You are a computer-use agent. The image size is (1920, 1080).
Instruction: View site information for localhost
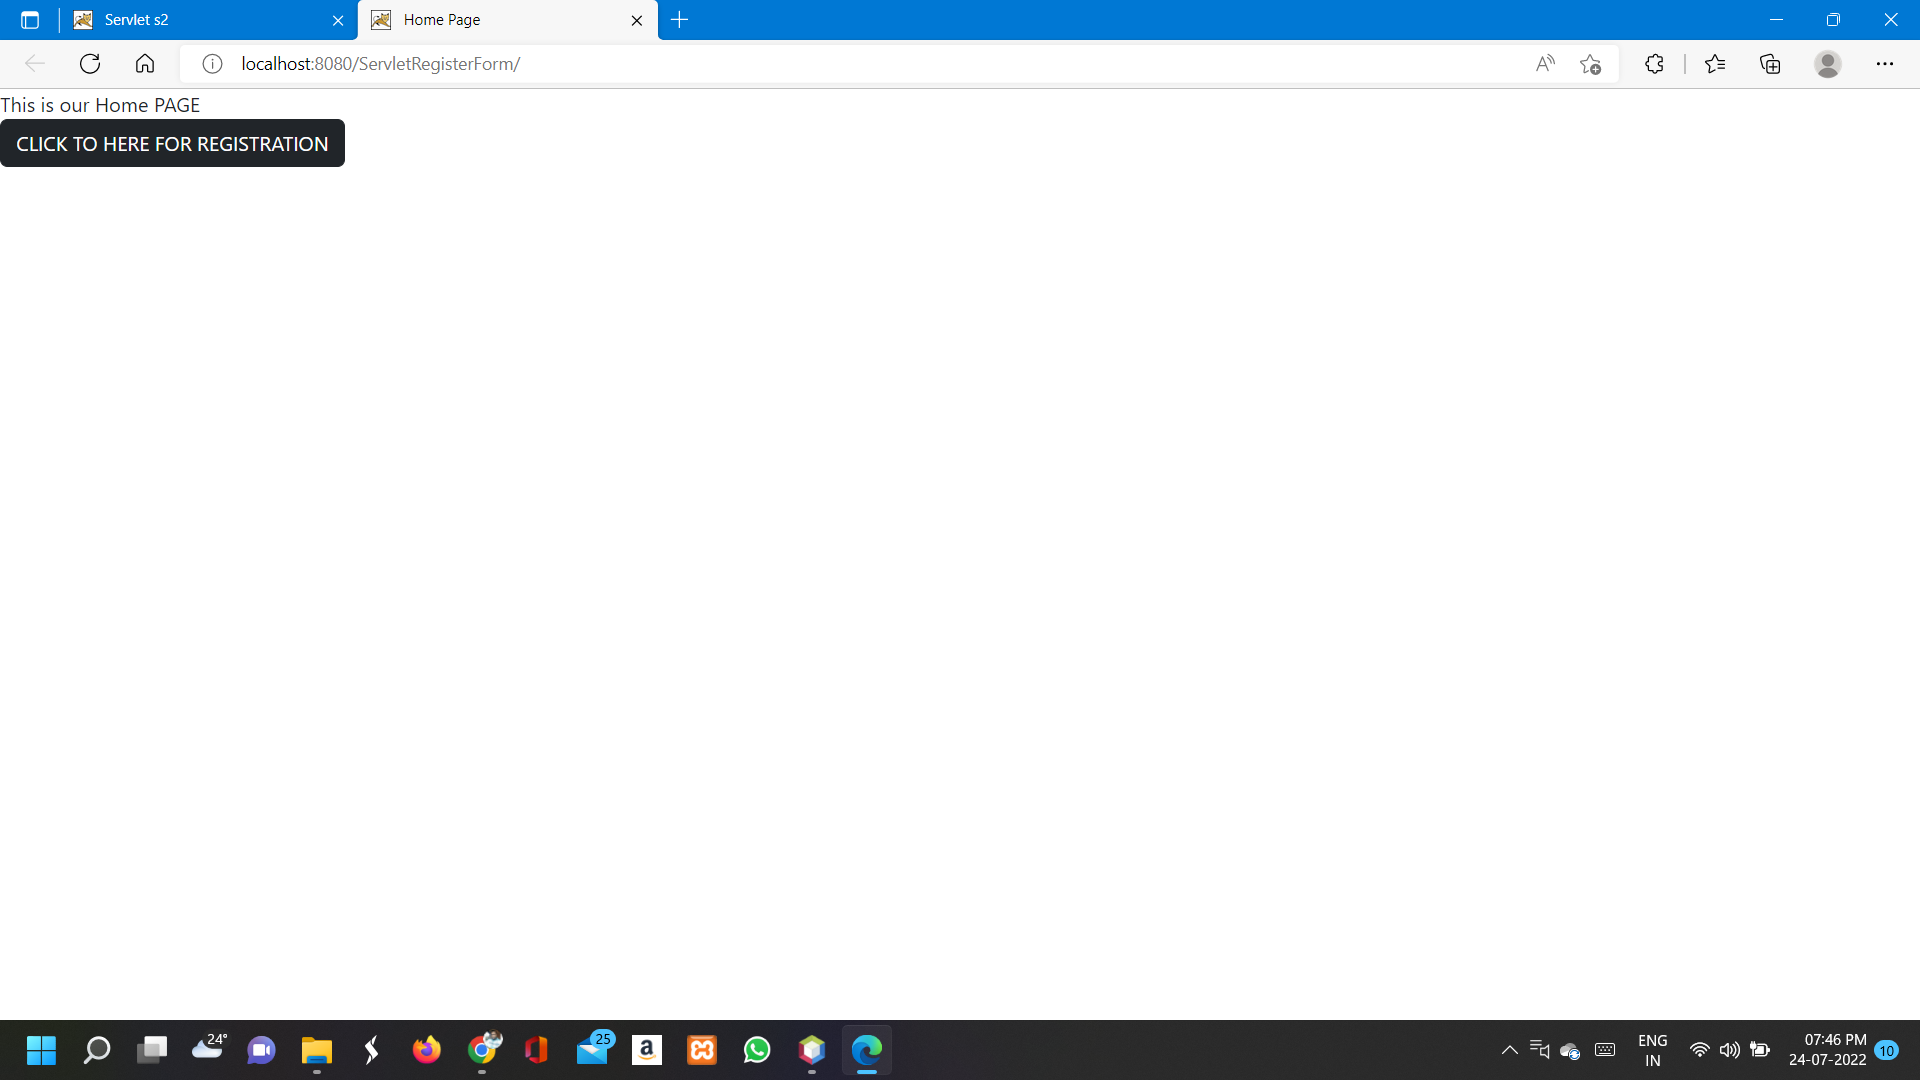tap(212, 64)
